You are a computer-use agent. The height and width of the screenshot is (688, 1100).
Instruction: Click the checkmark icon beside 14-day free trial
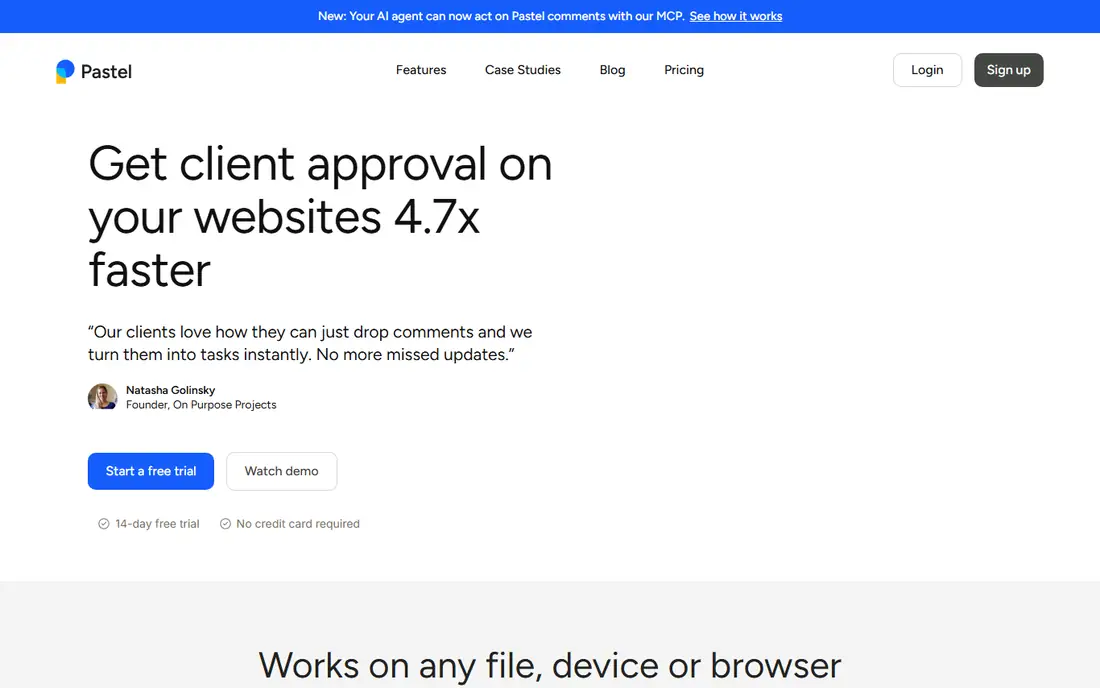(x=104, y=524)
